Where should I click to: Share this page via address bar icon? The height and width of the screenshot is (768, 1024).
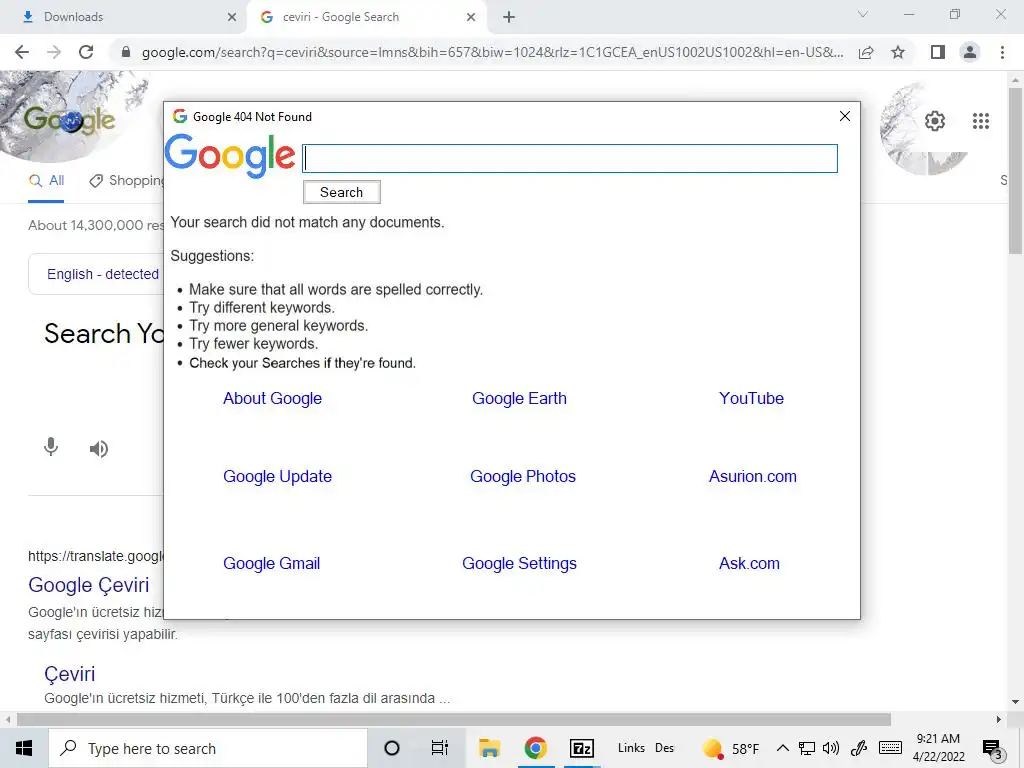[x=866, y=52]
